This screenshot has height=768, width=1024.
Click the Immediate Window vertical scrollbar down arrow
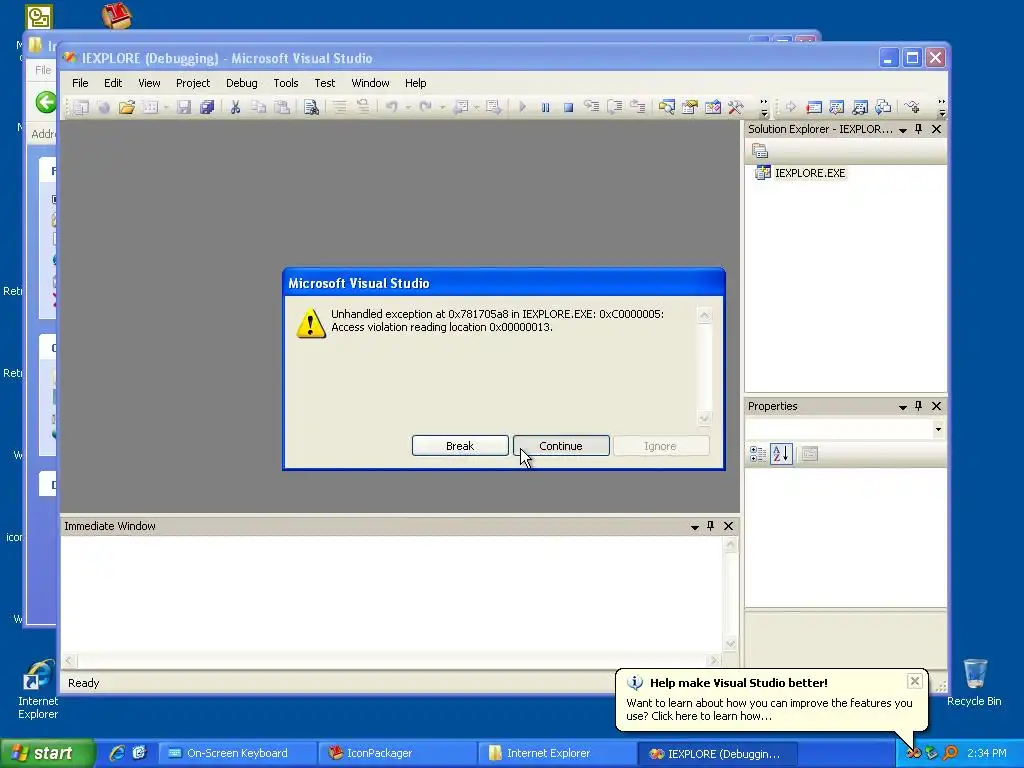[x=731, y=644]
